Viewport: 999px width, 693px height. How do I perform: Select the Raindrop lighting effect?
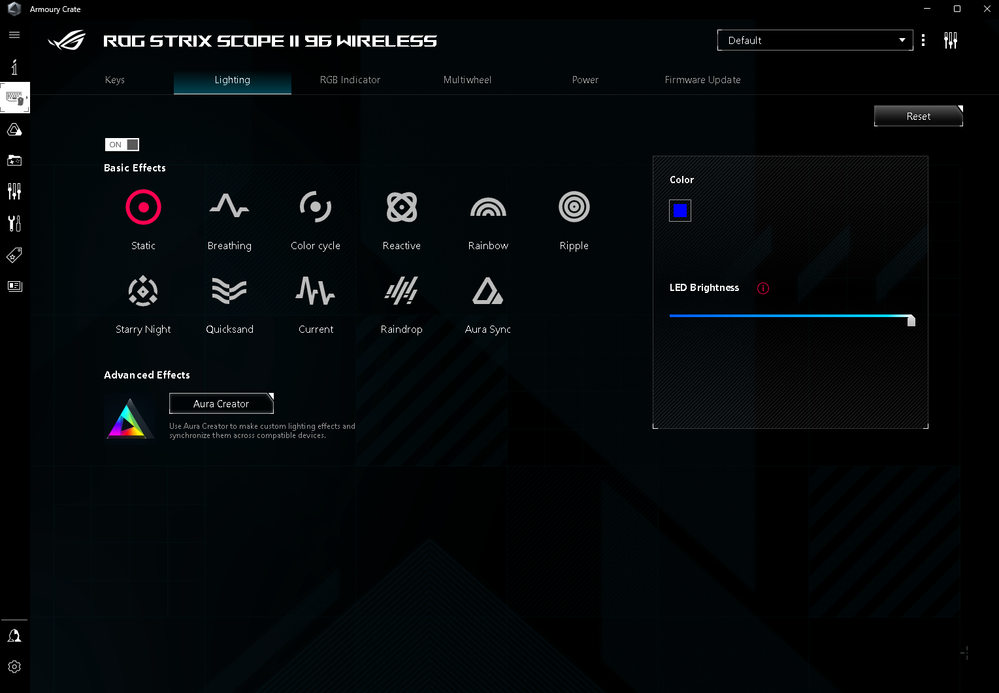[x=401, y=304]
